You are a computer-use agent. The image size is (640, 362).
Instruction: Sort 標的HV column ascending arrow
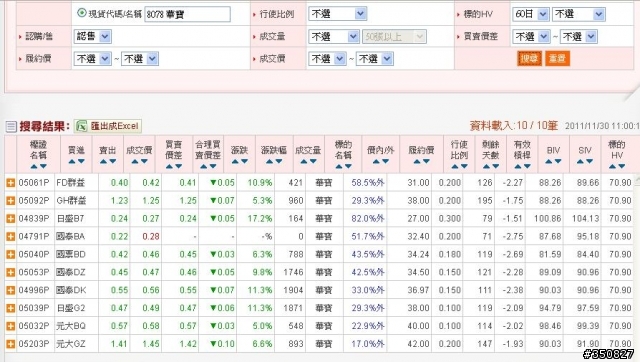click(612, 167)
